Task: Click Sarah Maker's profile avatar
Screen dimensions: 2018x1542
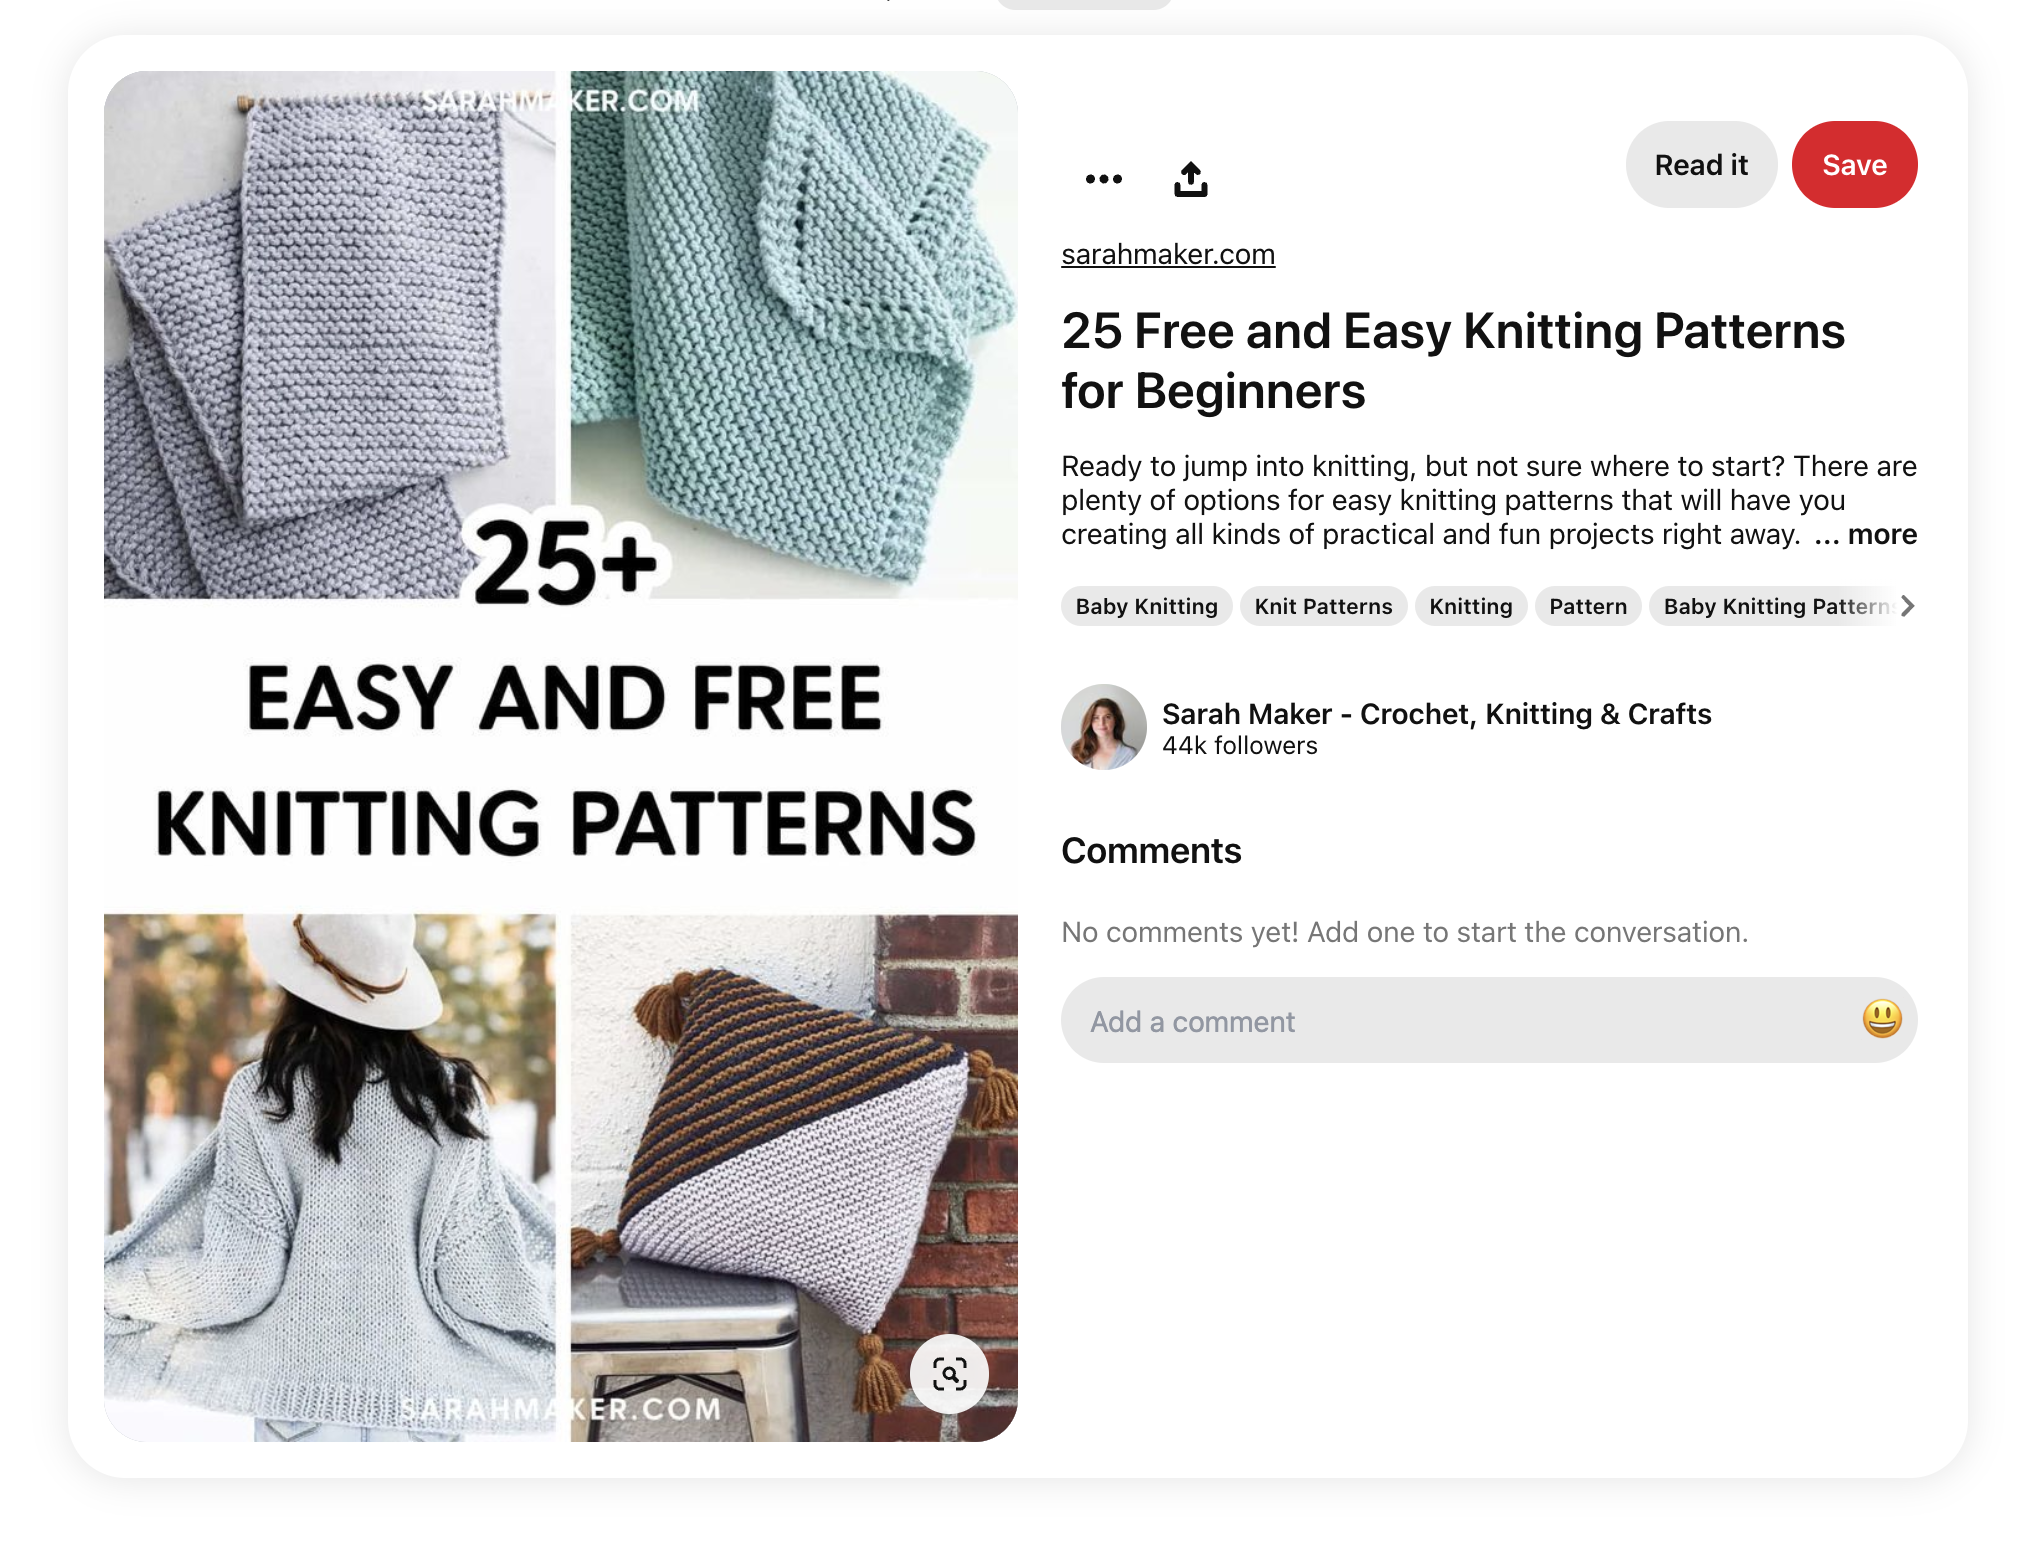Action: point(1103,727)
